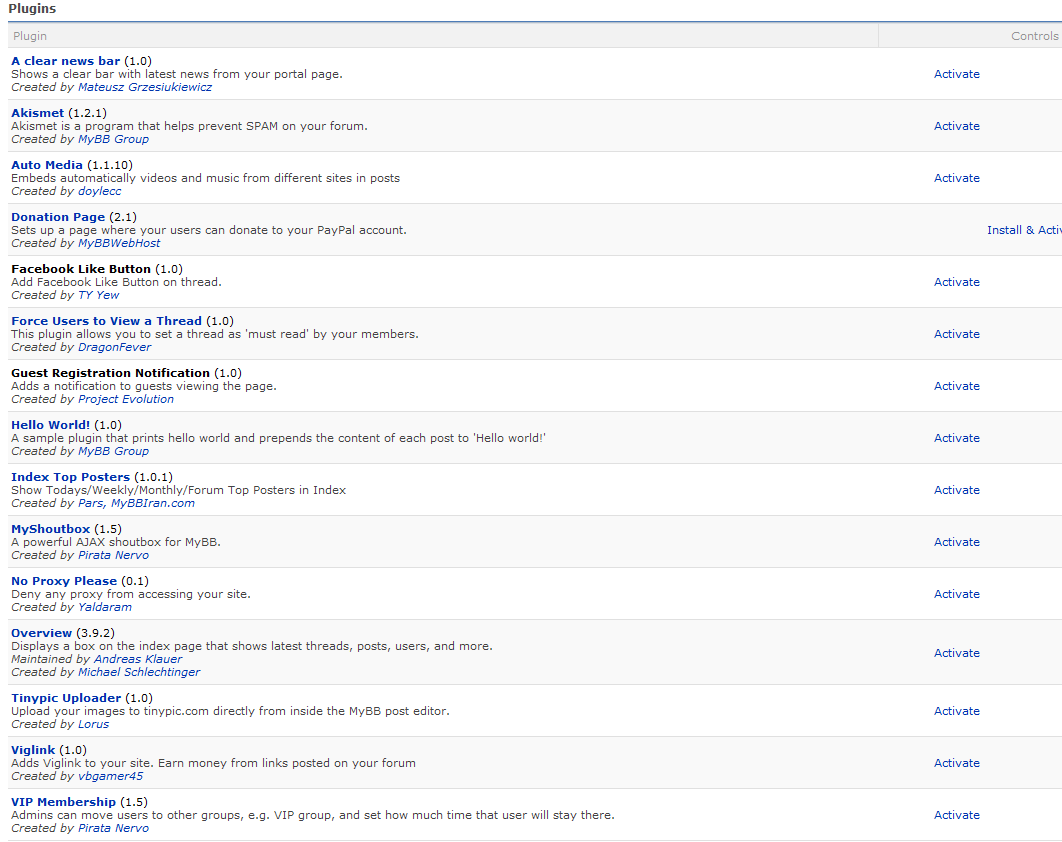Open author Yaldaram link

(105, 608)
